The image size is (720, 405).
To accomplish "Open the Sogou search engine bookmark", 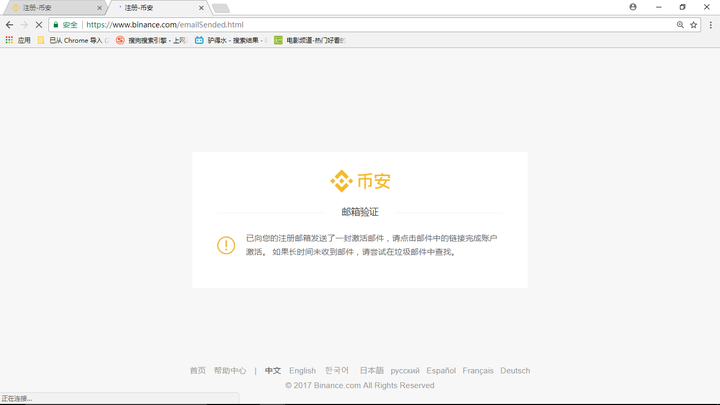I will coord(152,40).
